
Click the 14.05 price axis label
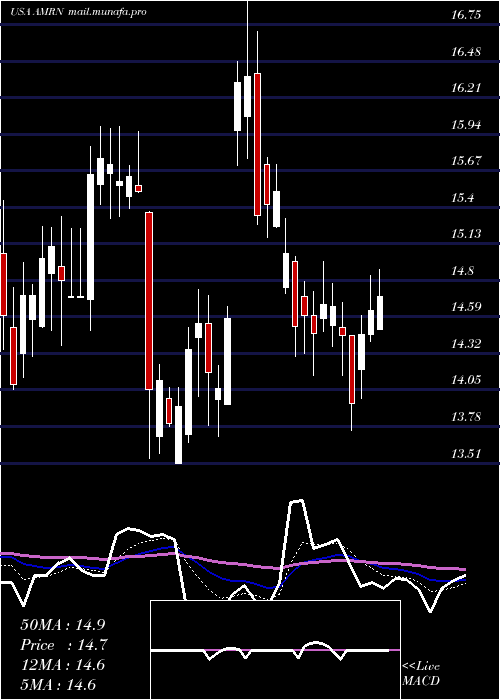[466, 379]
